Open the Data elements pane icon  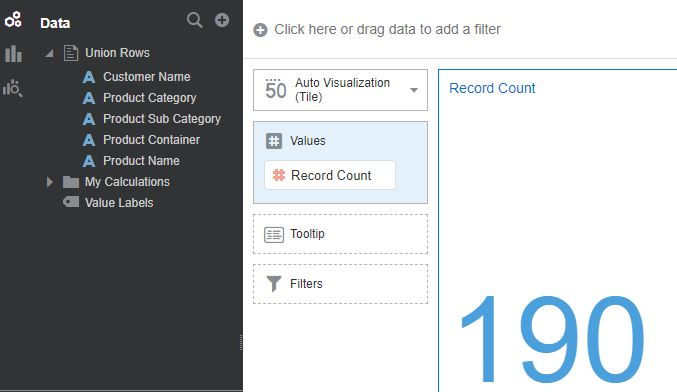pos(13,19)
